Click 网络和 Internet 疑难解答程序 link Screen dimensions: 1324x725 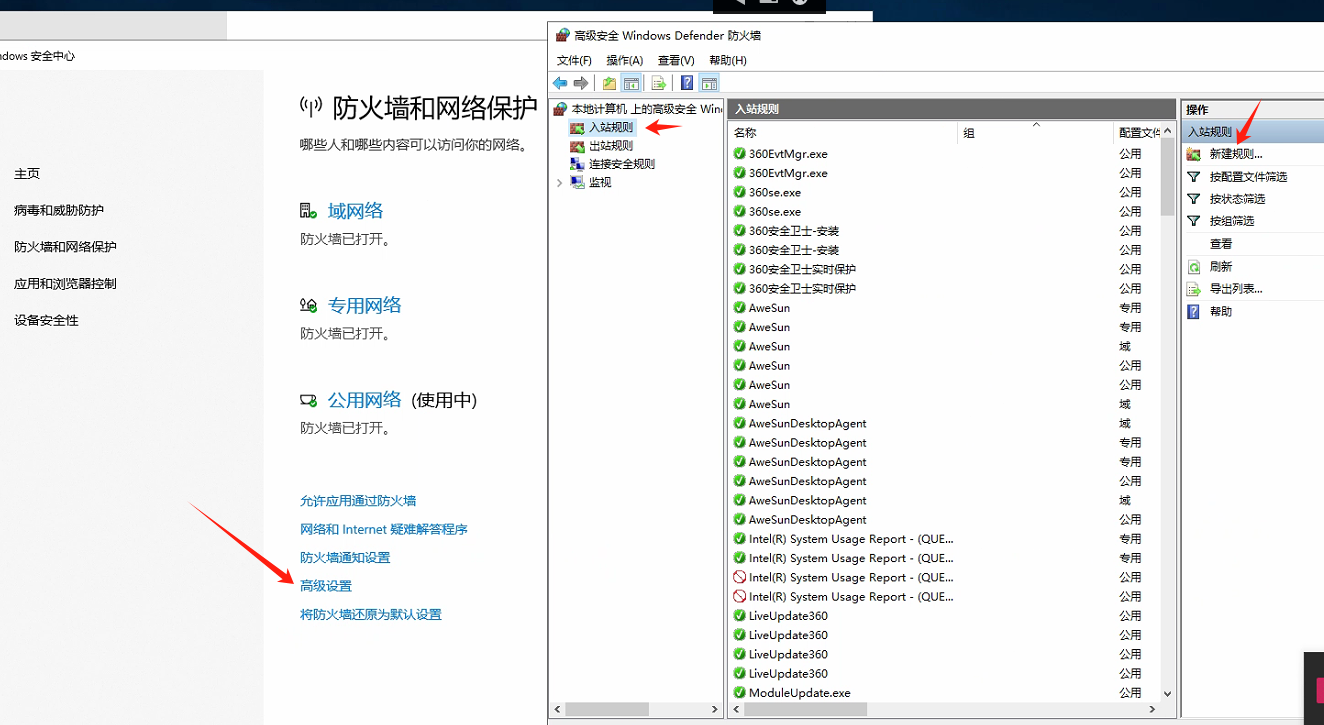(384, 529)
